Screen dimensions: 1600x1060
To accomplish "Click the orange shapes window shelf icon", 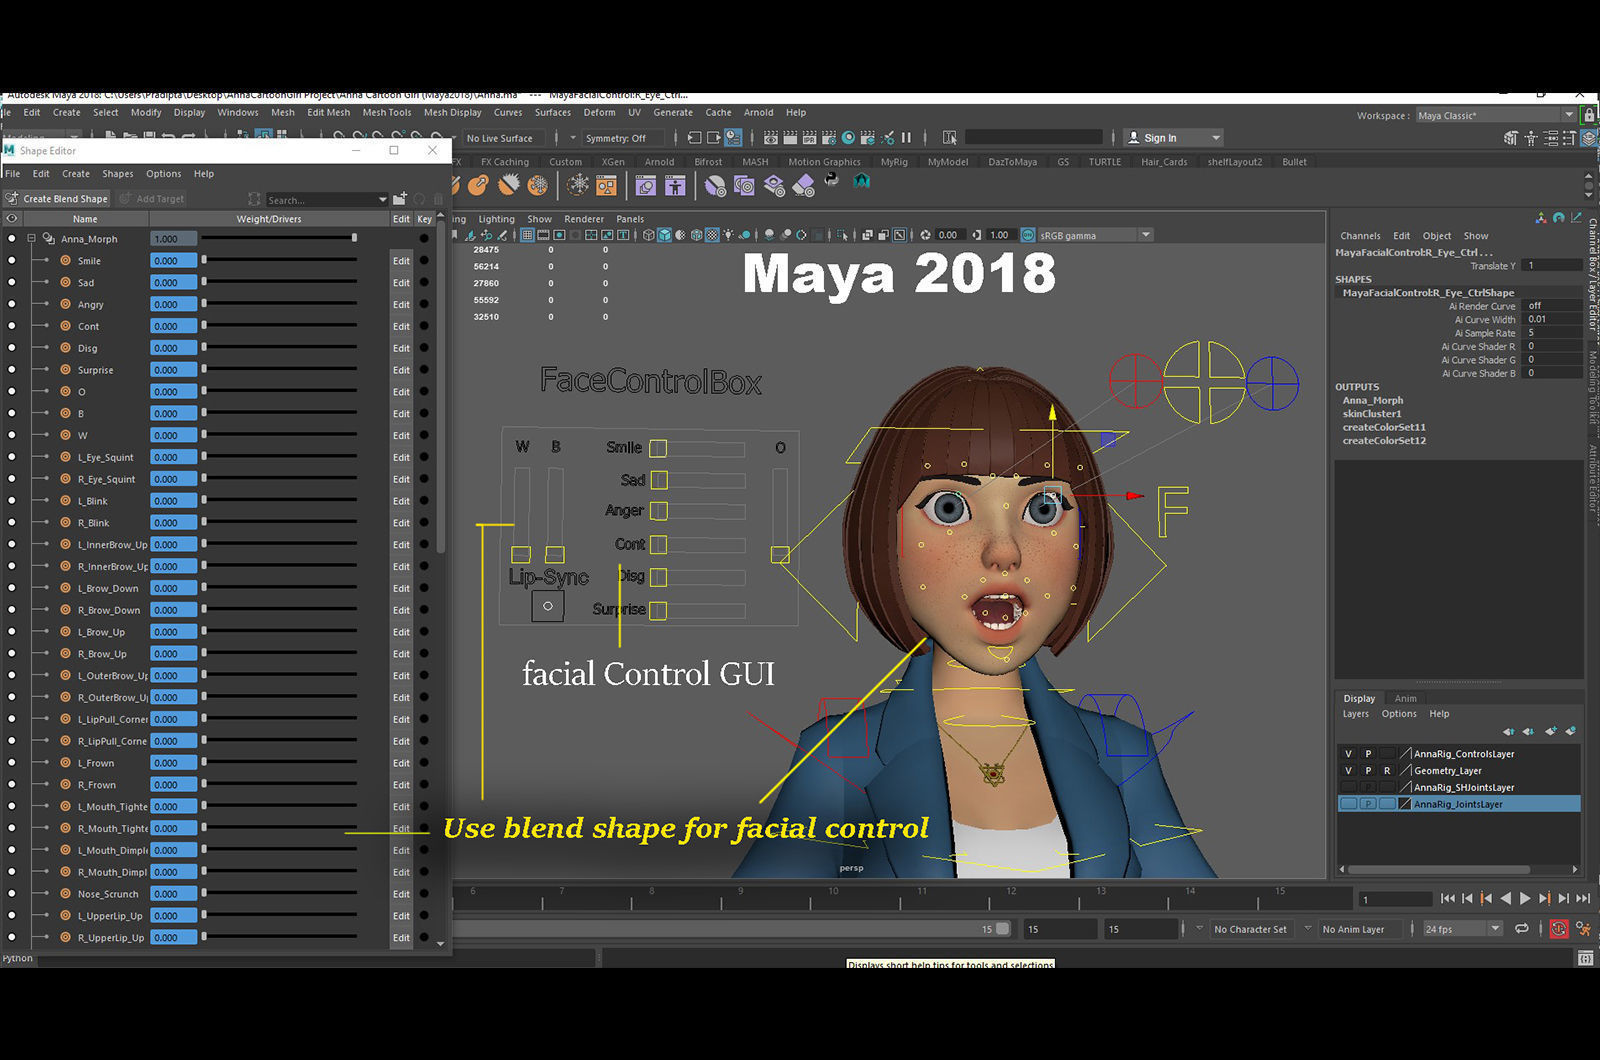I will click(x=606, y=185).
